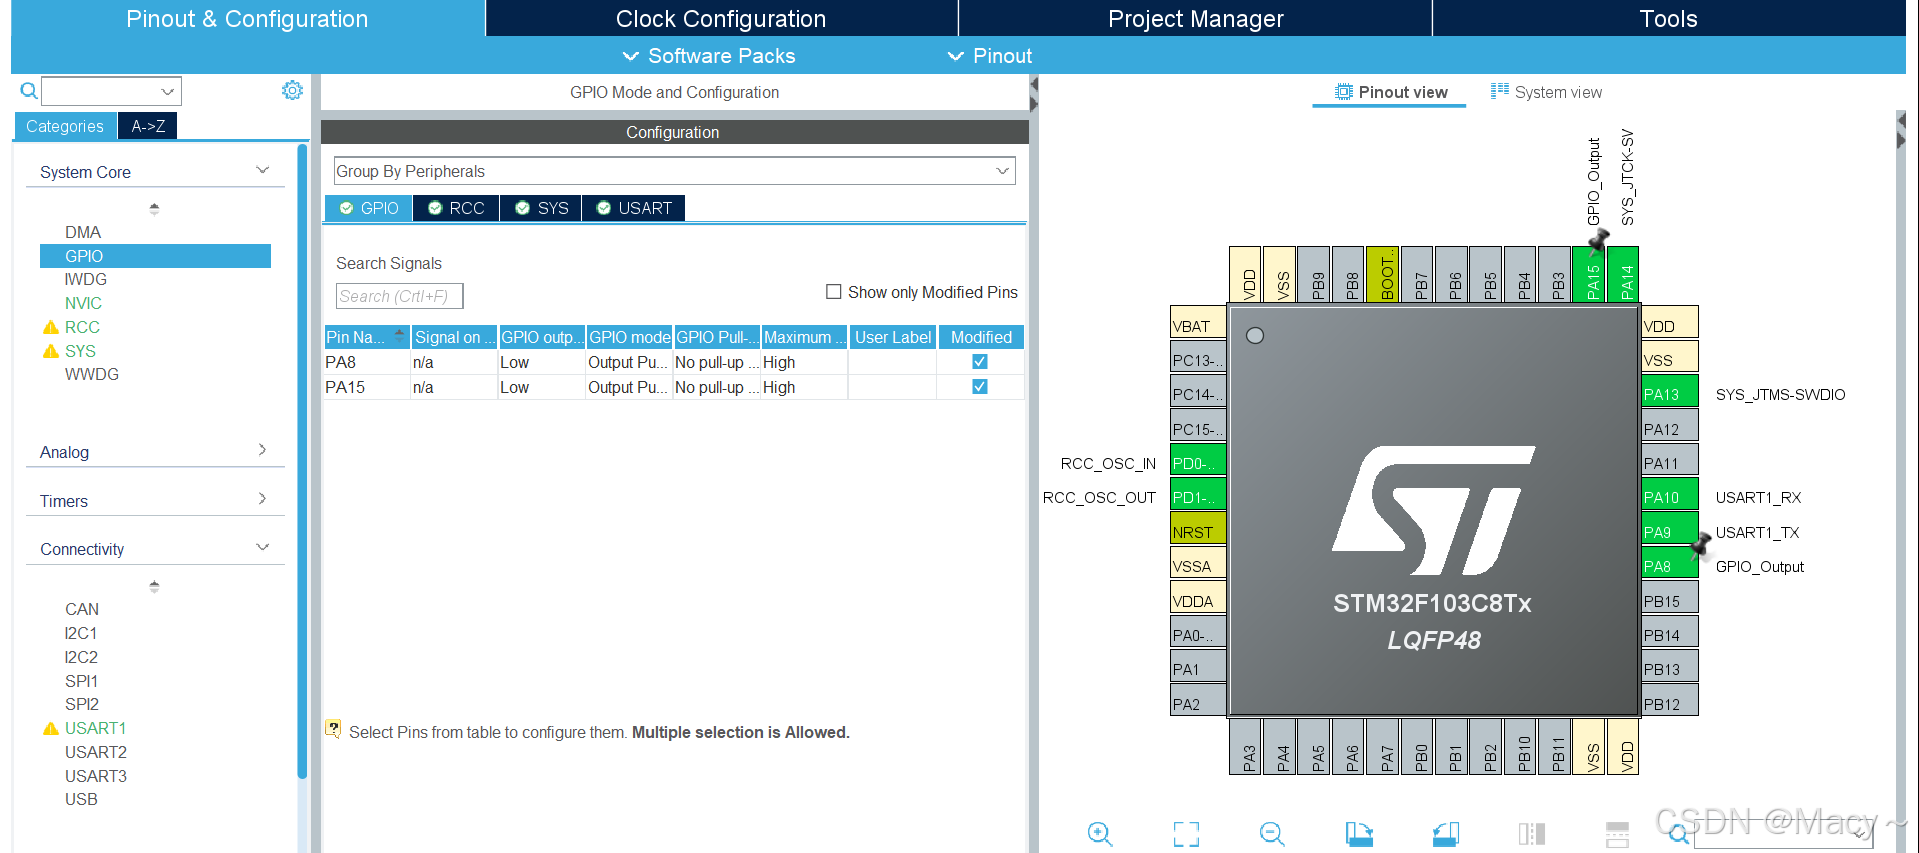
Task: Toggle Modified checkbox for PA8 row
Action: click(980, 362)
